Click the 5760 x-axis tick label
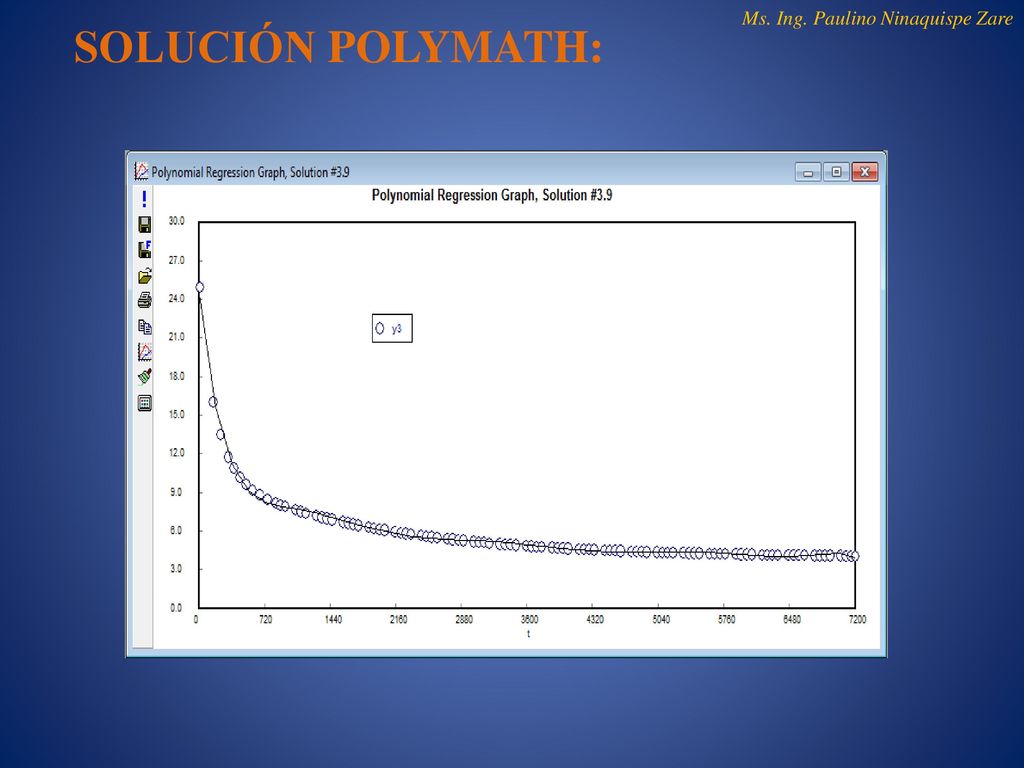Screen dimensions: 1024x768 [x=726, y=619]
